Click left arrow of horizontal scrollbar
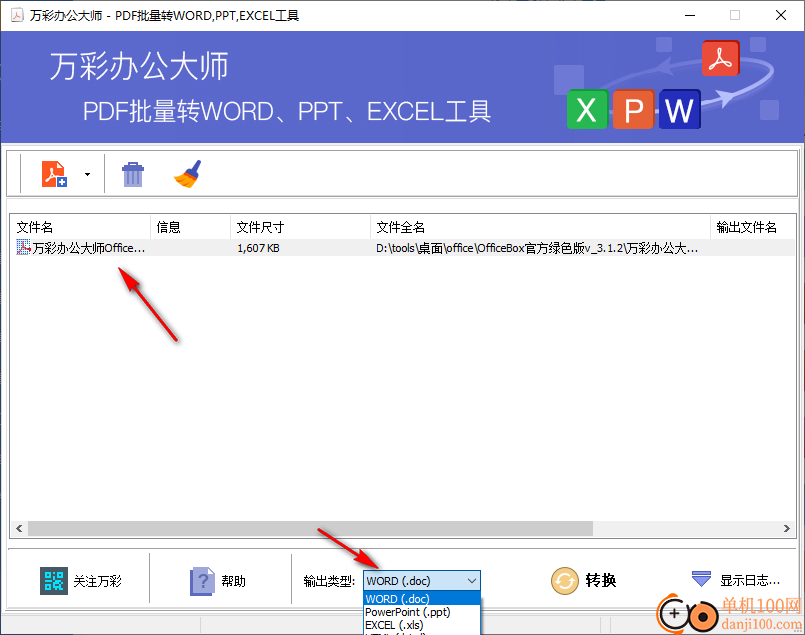 [19, 528]
